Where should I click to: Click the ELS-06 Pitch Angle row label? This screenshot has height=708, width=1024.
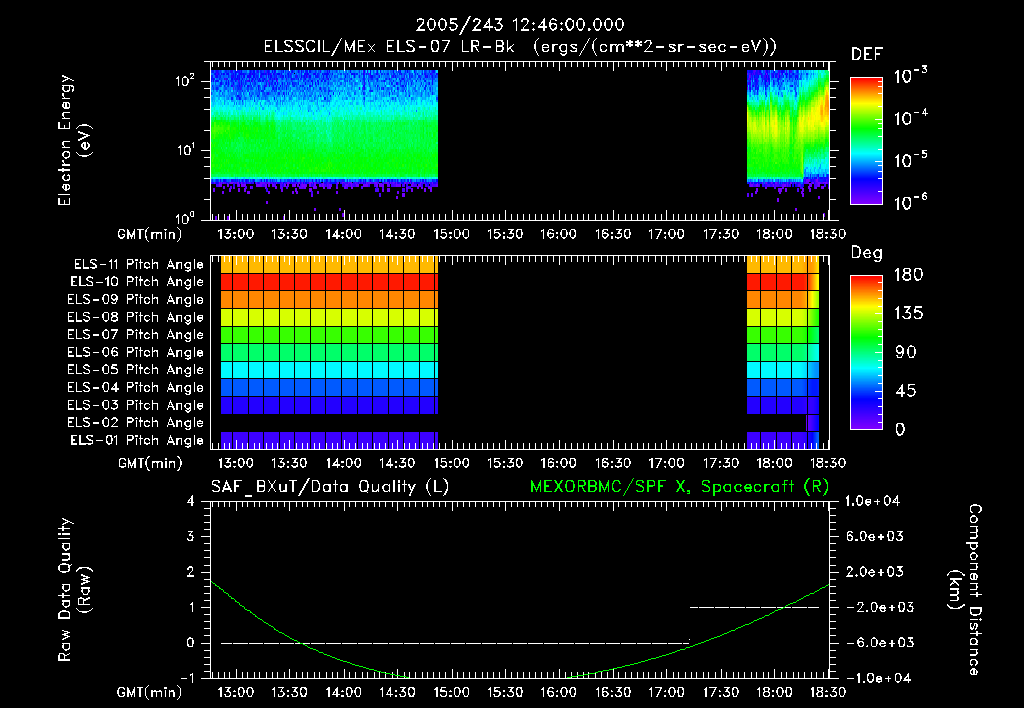136,352
